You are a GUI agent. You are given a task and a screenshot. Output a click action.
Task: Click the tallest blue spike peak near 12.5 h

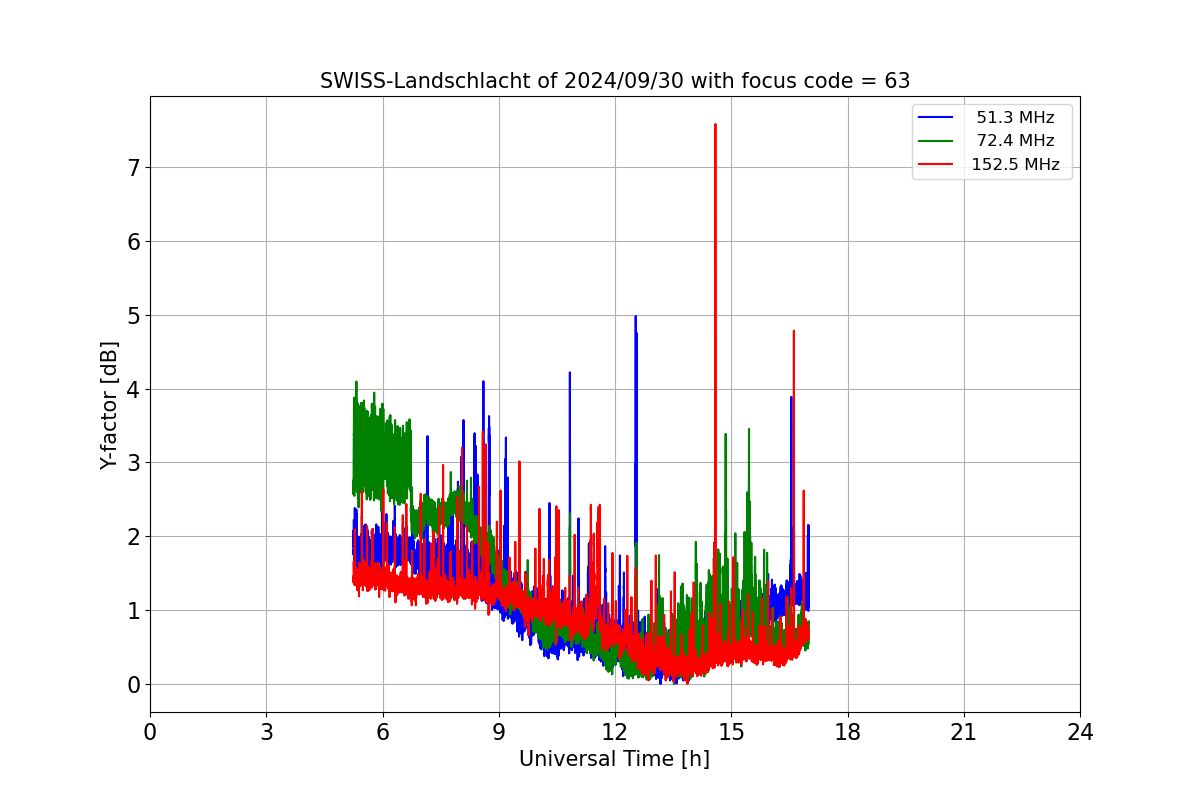635,317
